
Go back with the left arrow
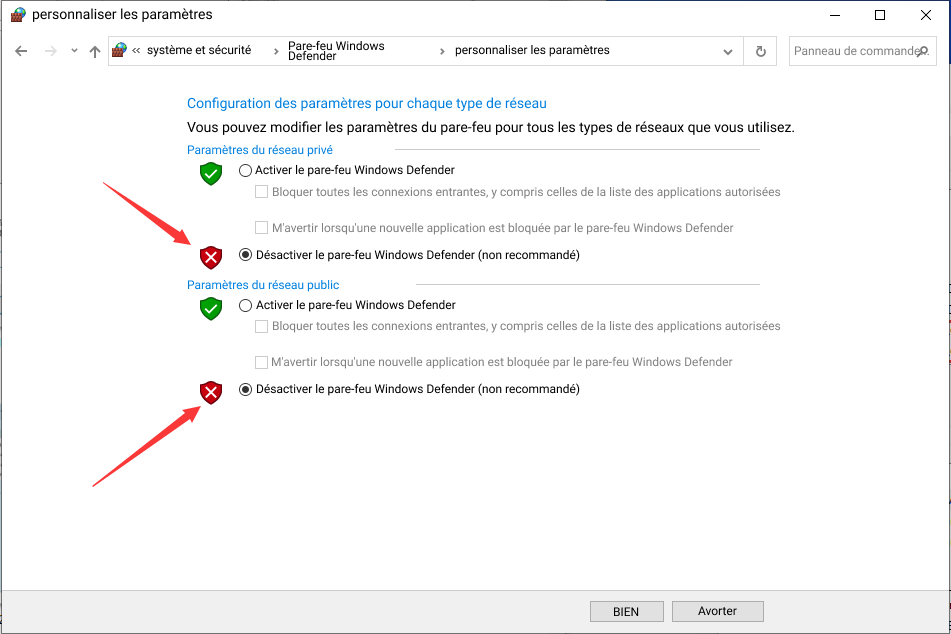point(21,51)
